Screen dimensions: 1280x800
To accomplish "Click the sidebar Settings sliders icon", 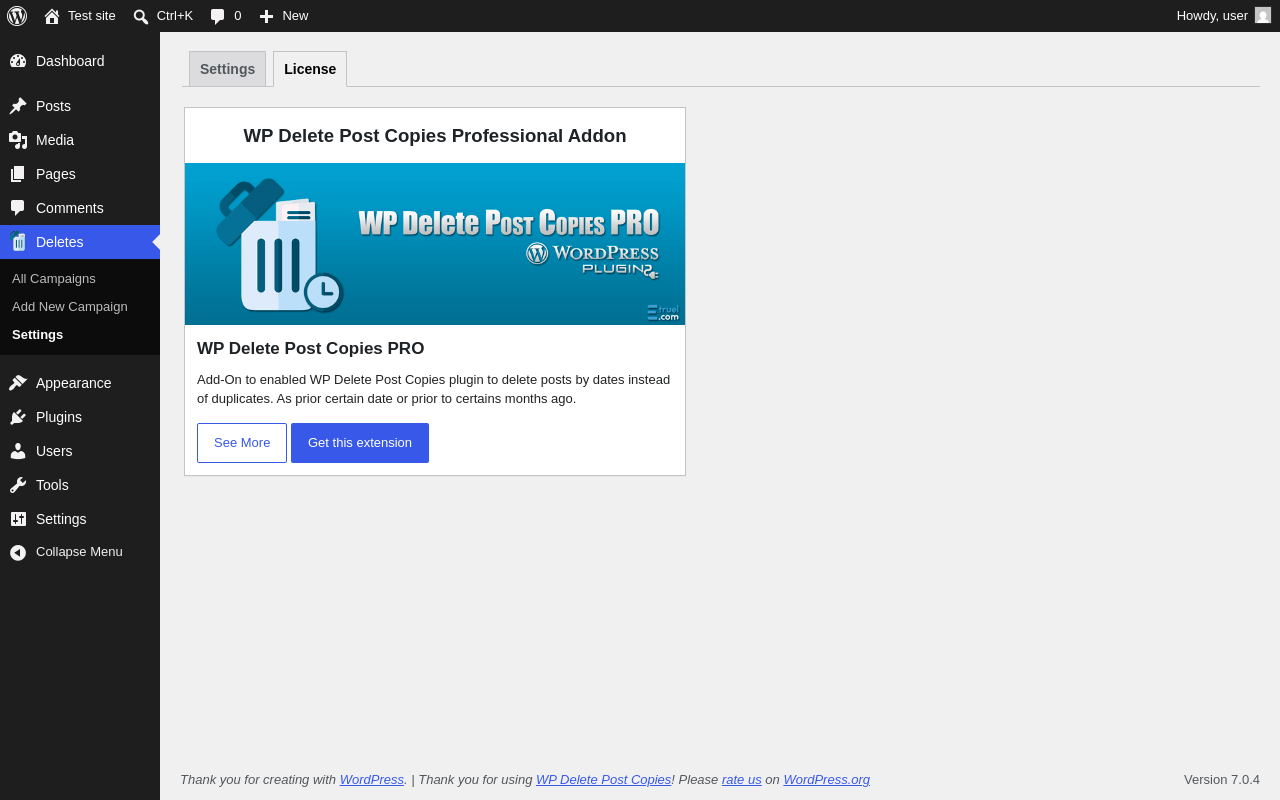I will [18, 519].
